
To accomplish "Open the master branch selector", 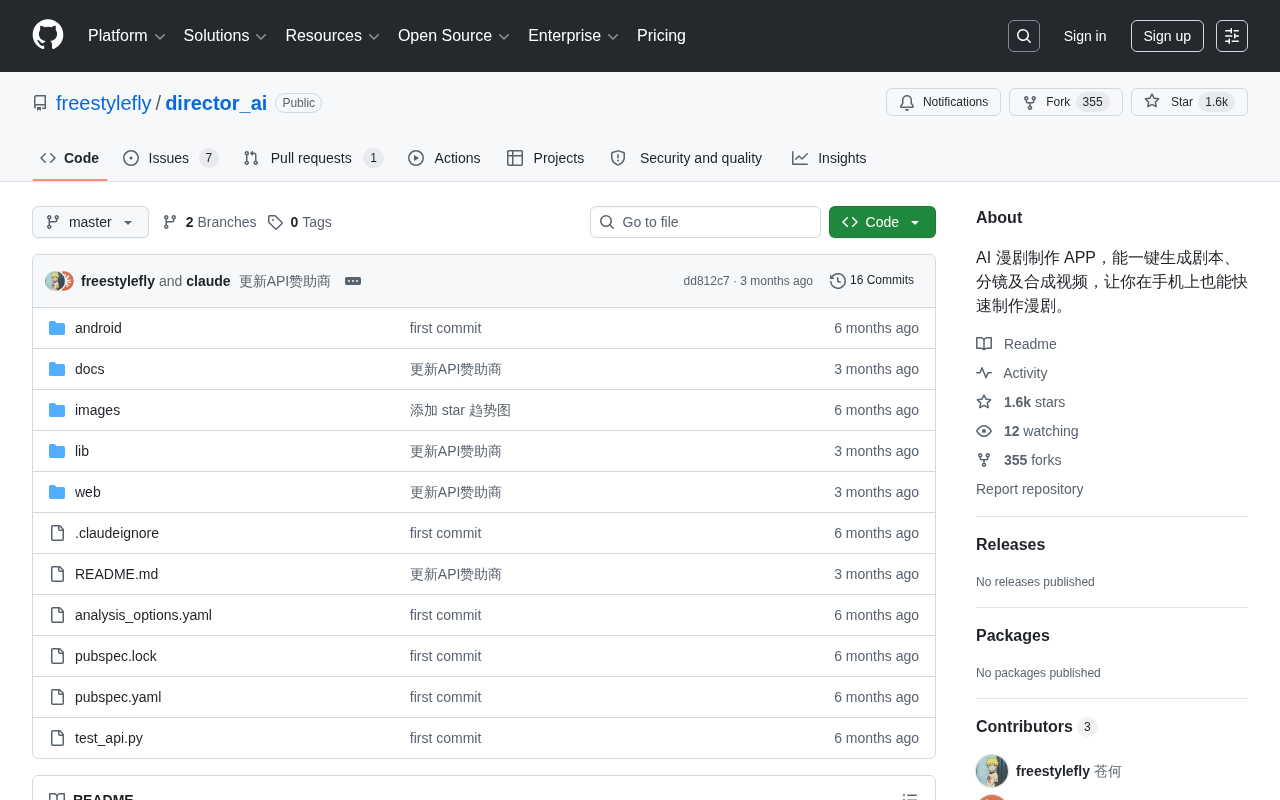I will coord(90,222).
